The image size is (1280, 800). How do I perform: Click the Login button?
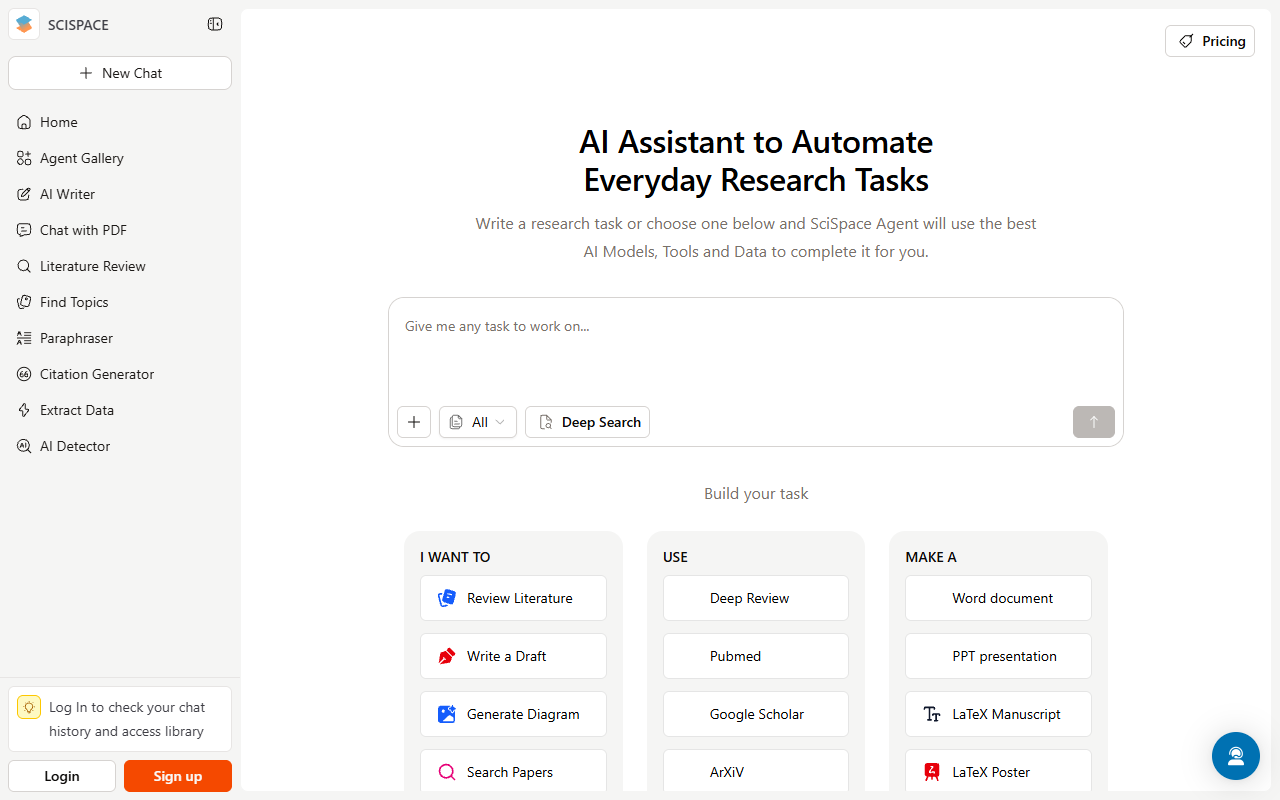(x=62, y=776)
